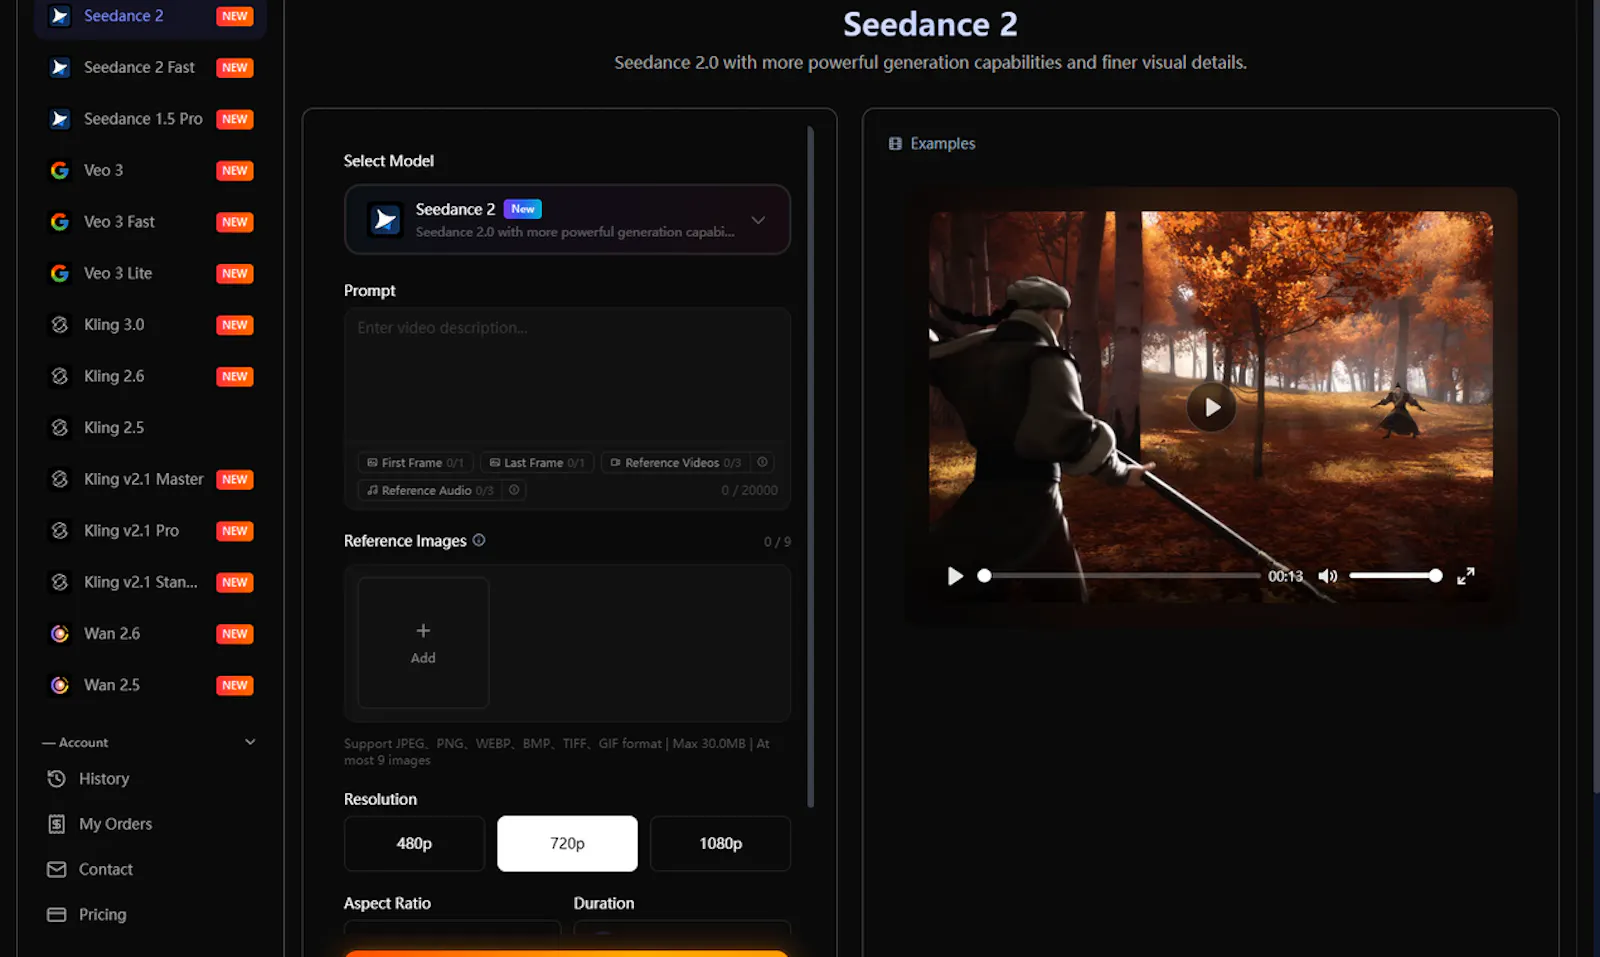
Task: Focus the video description prompt field
Action: pyautogui.click(x=567, y=374)
